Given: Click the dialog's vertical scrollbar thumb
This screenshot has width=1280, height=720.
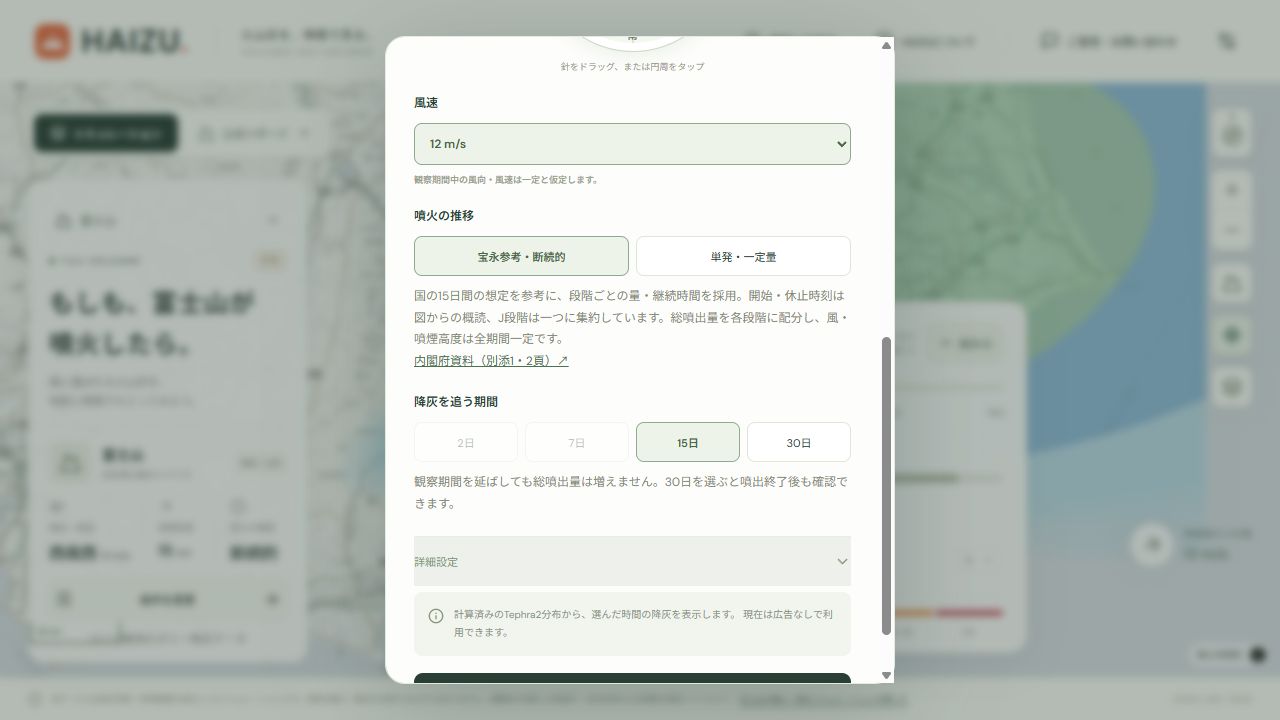Looking at the screenshot, I should click(x=886, y=486).
